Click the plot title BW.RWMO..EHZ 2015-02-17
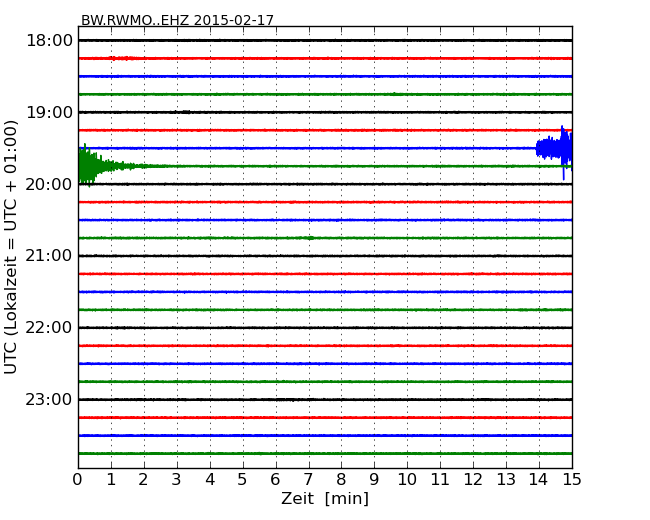Image resolution: width=650 pixels, height=520 pixels. tap(177, 20)
